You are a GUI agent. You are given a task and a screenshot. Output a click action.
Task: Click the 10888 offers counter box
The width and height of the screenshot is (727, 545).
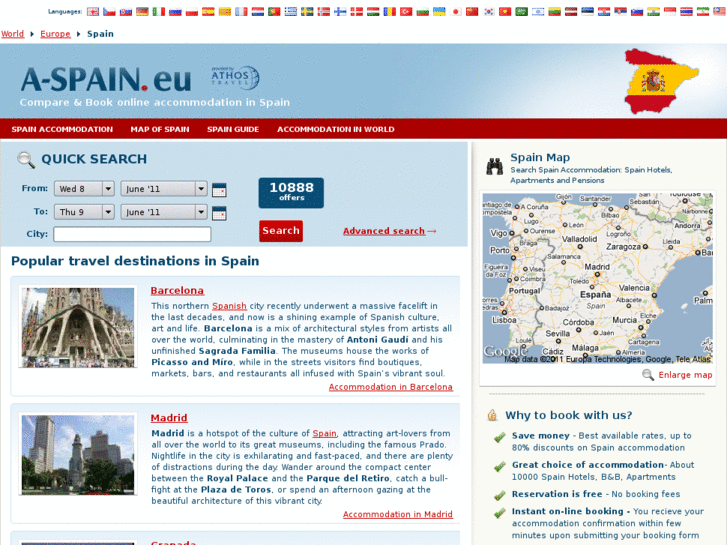291,193
